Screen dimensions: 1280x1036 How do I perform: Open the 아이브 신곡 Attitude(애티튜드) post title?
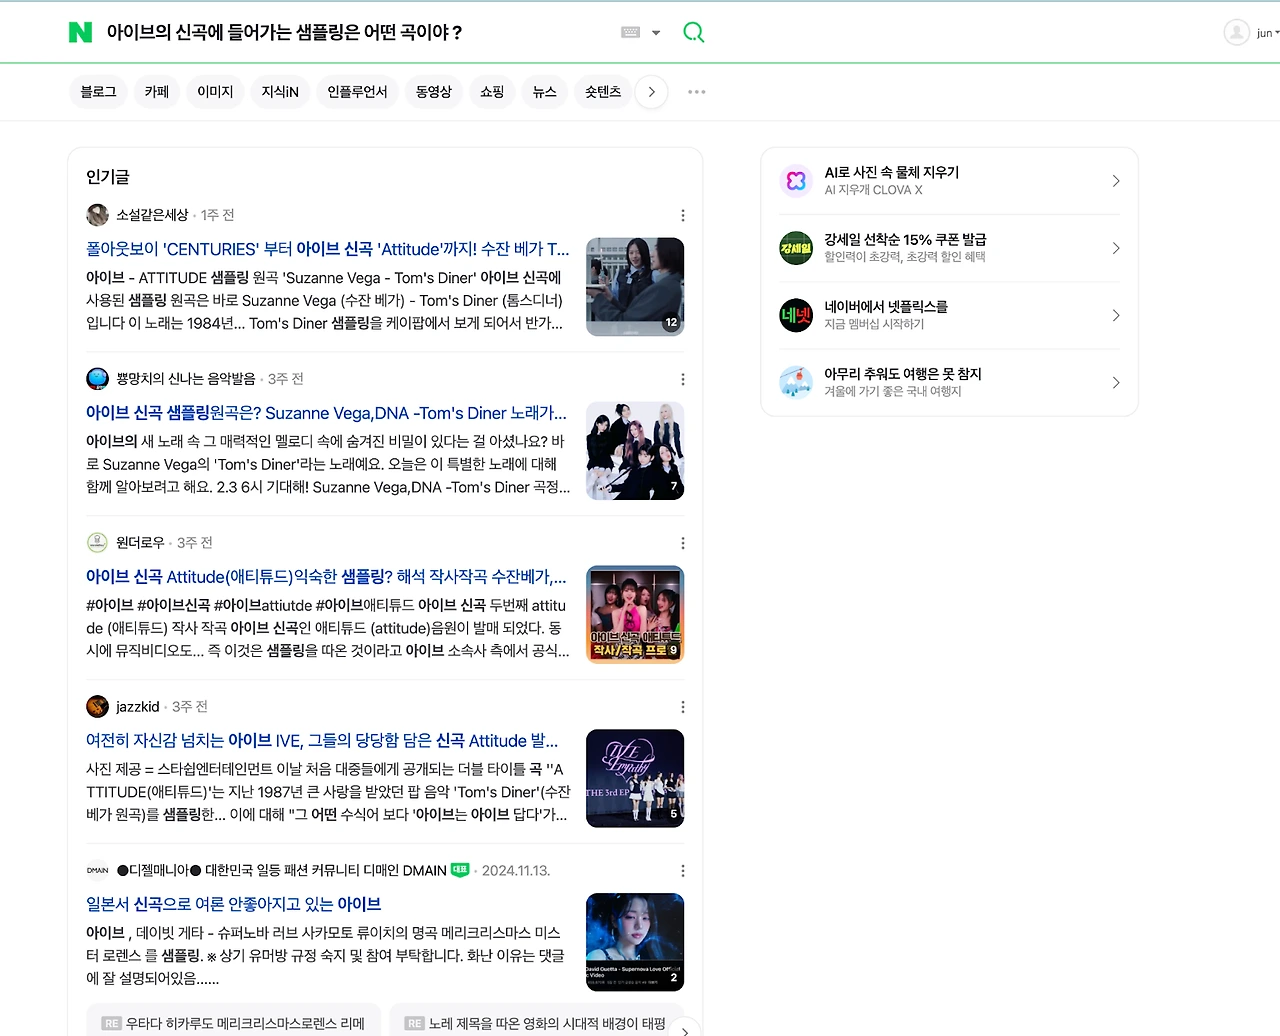pyautogui.click(x=326, y=577)
